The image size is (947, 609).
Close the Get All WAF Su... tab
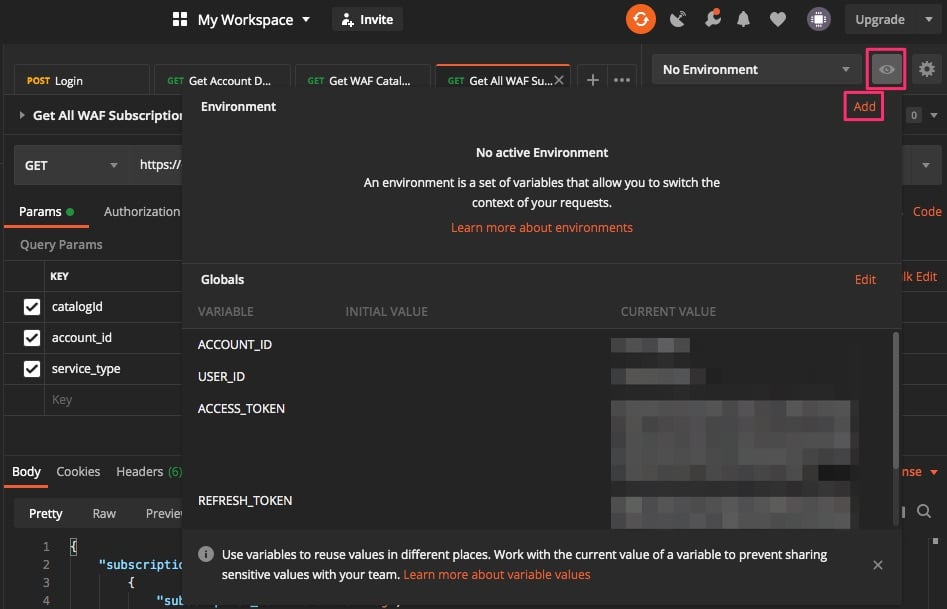[559, 80]
